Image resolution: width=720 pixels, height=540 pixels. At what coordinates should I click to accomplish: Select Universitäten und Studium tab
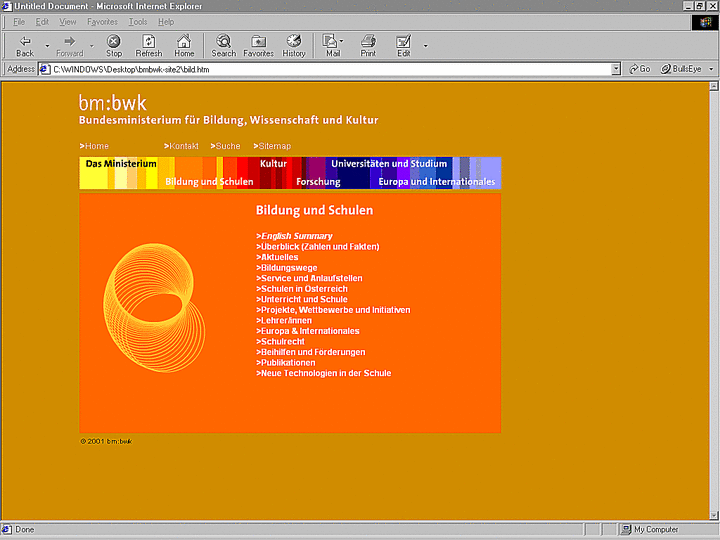[x=389, y=163]
